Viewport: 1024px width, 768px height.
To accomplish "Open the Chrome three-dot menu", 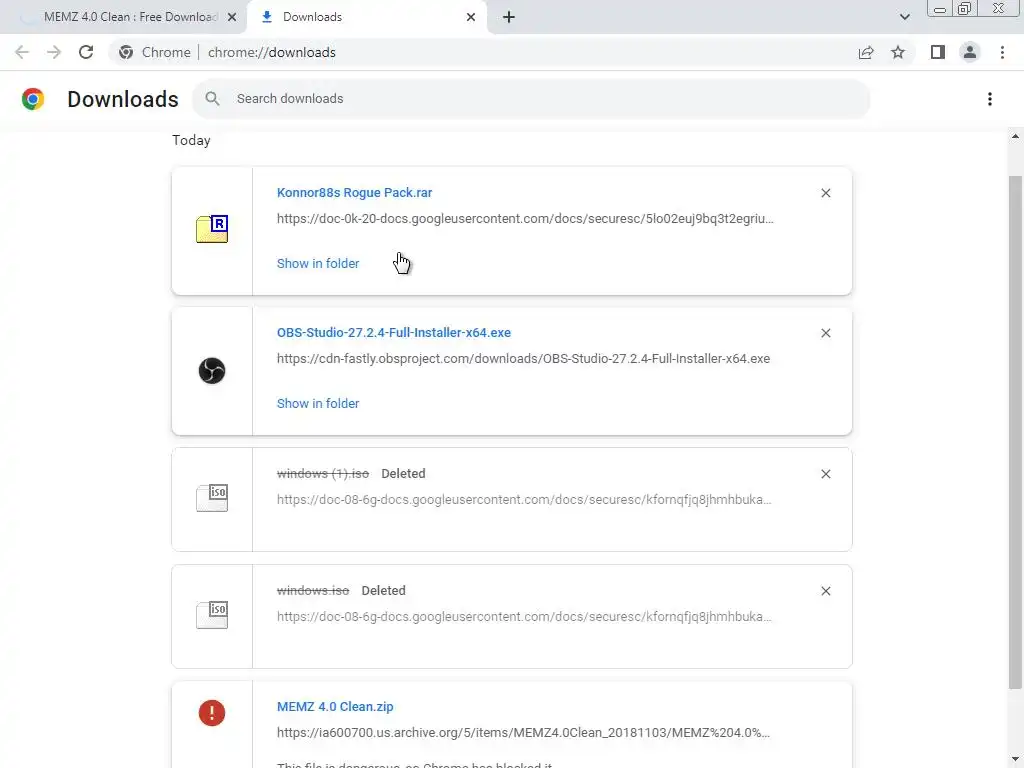I will pyautogui.click(x=1002, y=52).
